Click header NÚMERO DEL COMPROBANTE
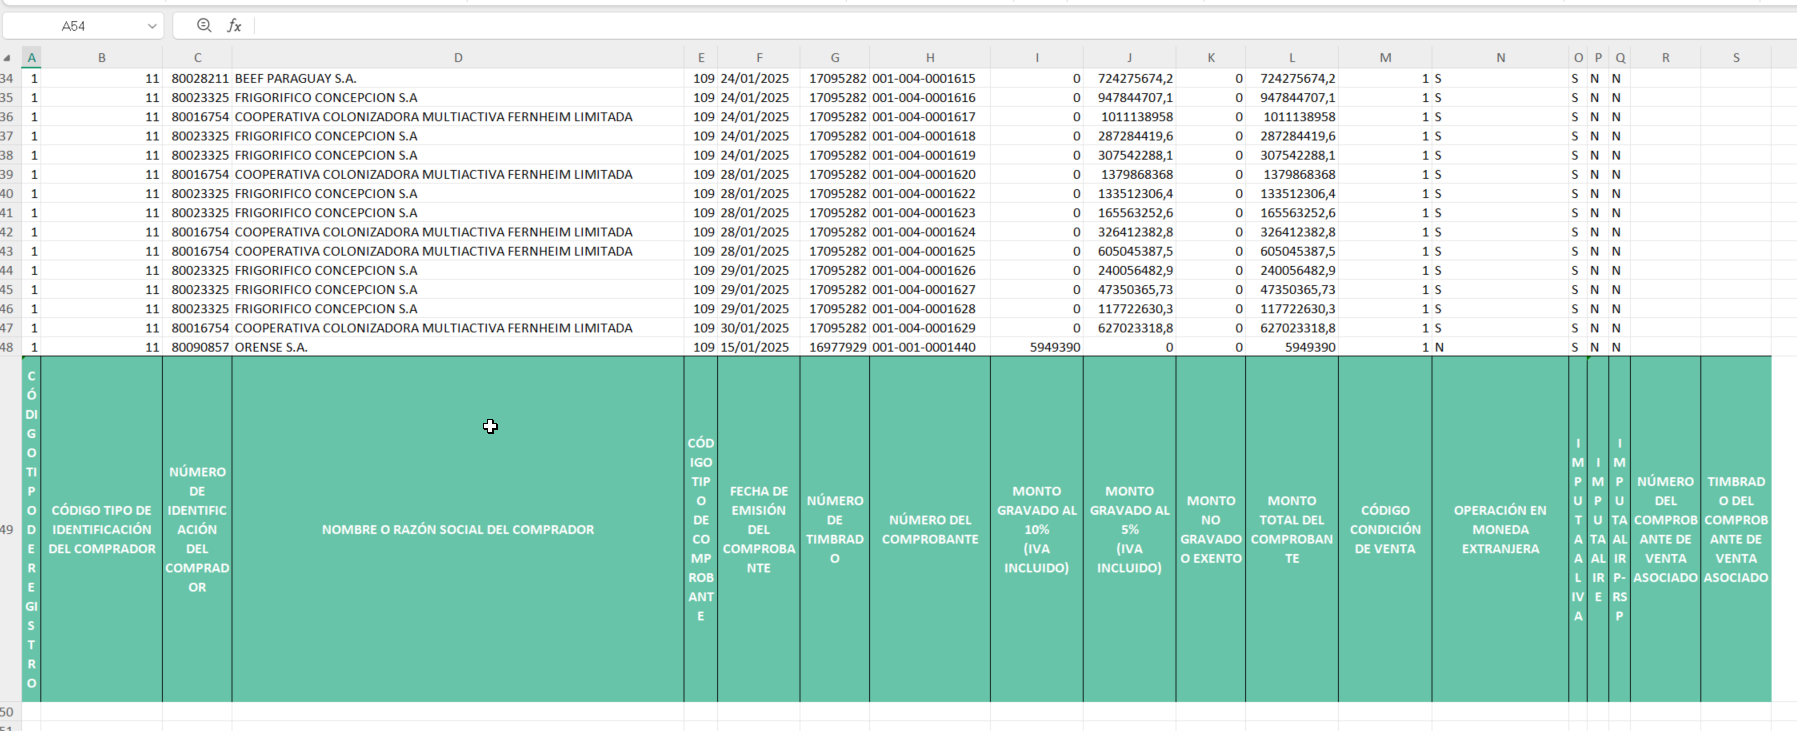 coord(930,529)
